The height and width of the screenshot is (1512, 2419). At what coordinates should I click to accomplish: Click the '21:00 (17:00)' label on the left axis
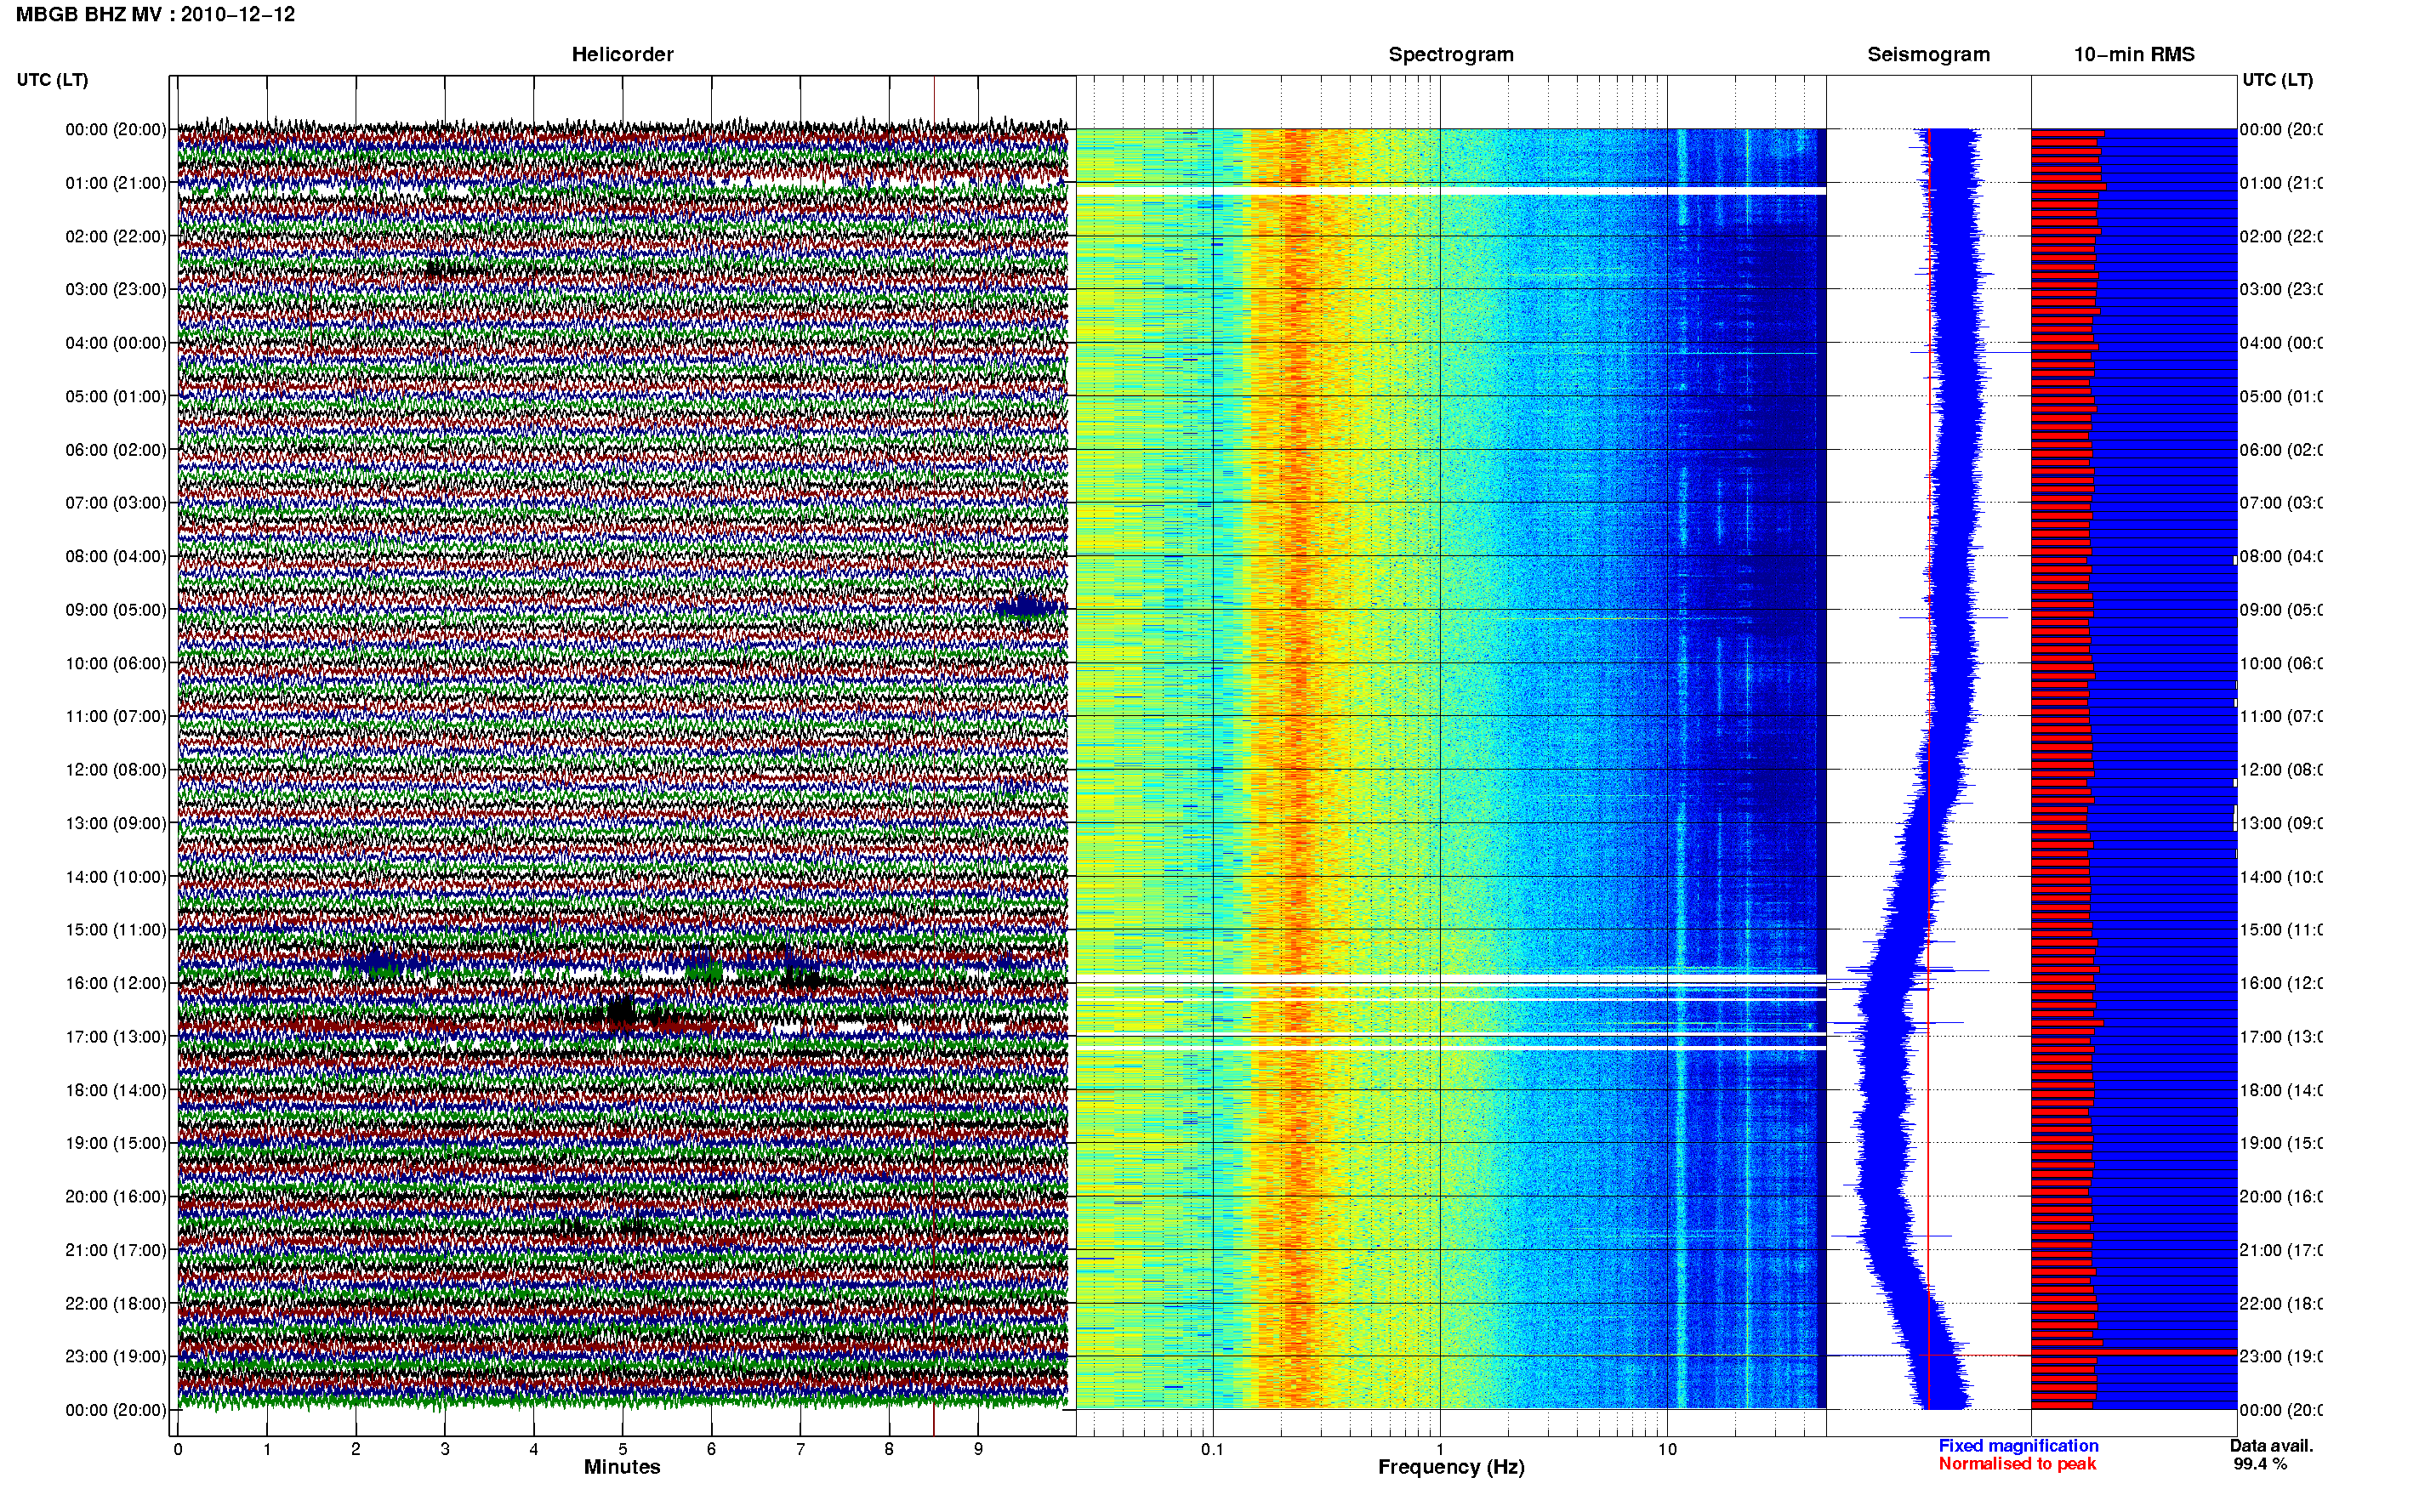pyautogui.click(x=116, y=1250)
